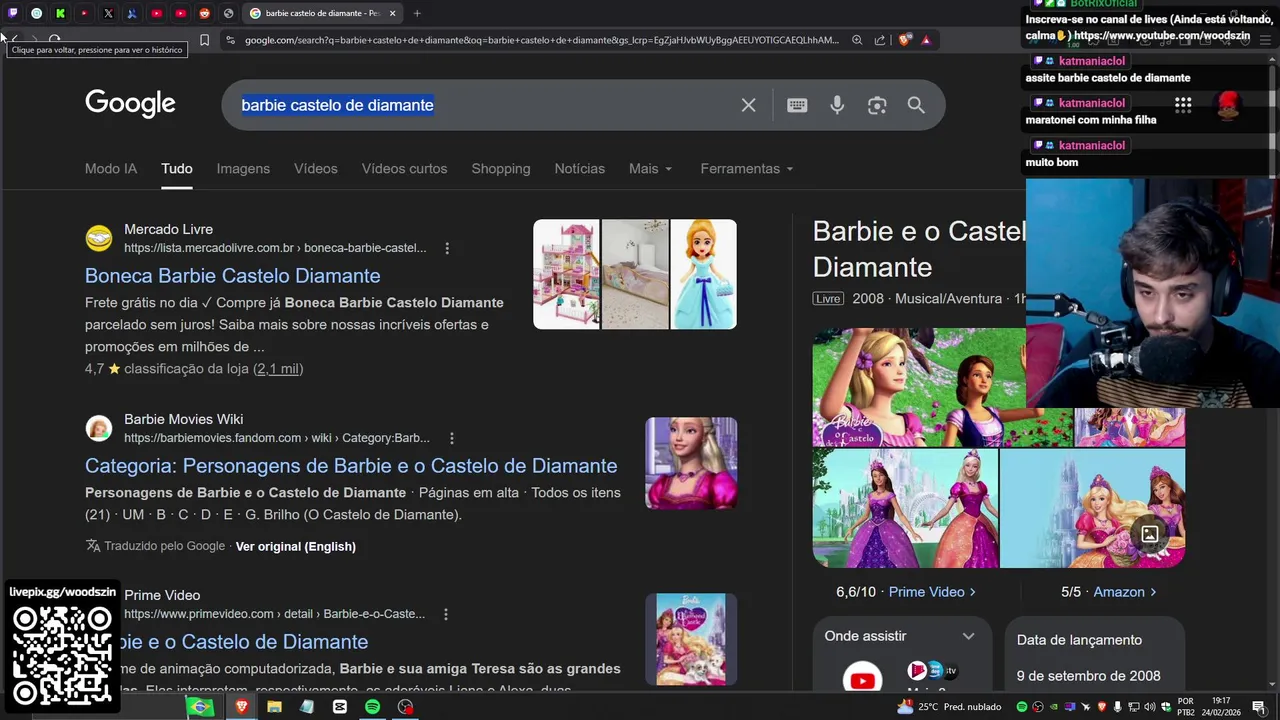Expand the Mais dropdown
The height and width of the screenshot is (720, 1280).
[x=650, y=169]
